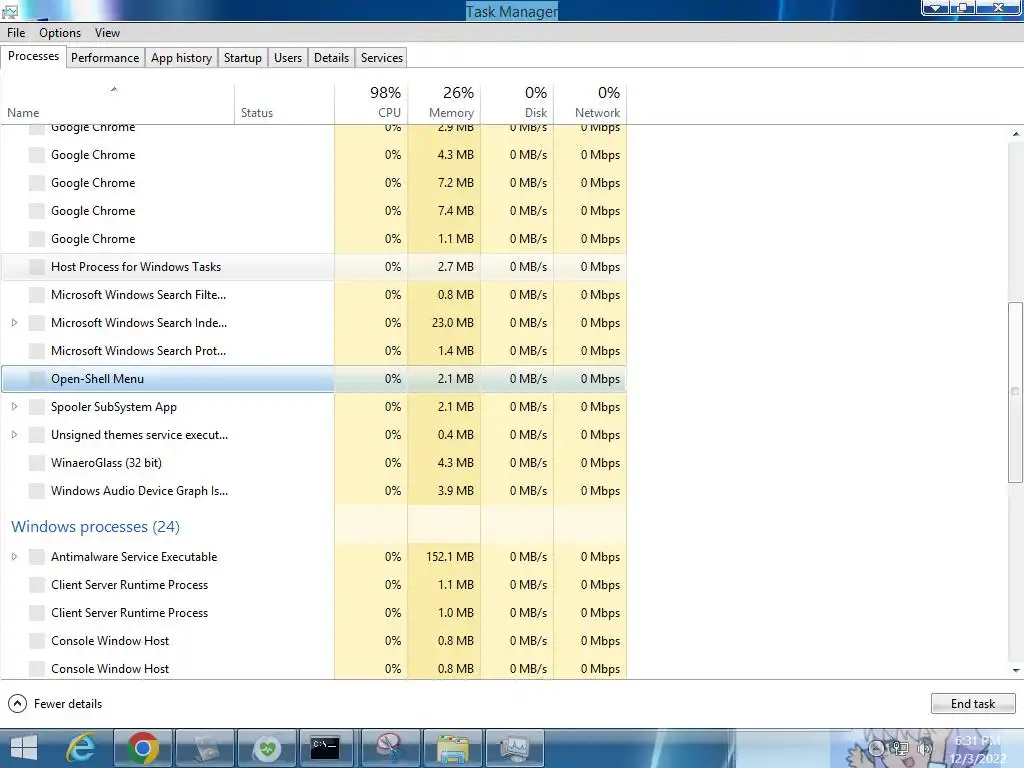Click the volume speaker tray icon
1024x768 pixels.
(924, 749)
